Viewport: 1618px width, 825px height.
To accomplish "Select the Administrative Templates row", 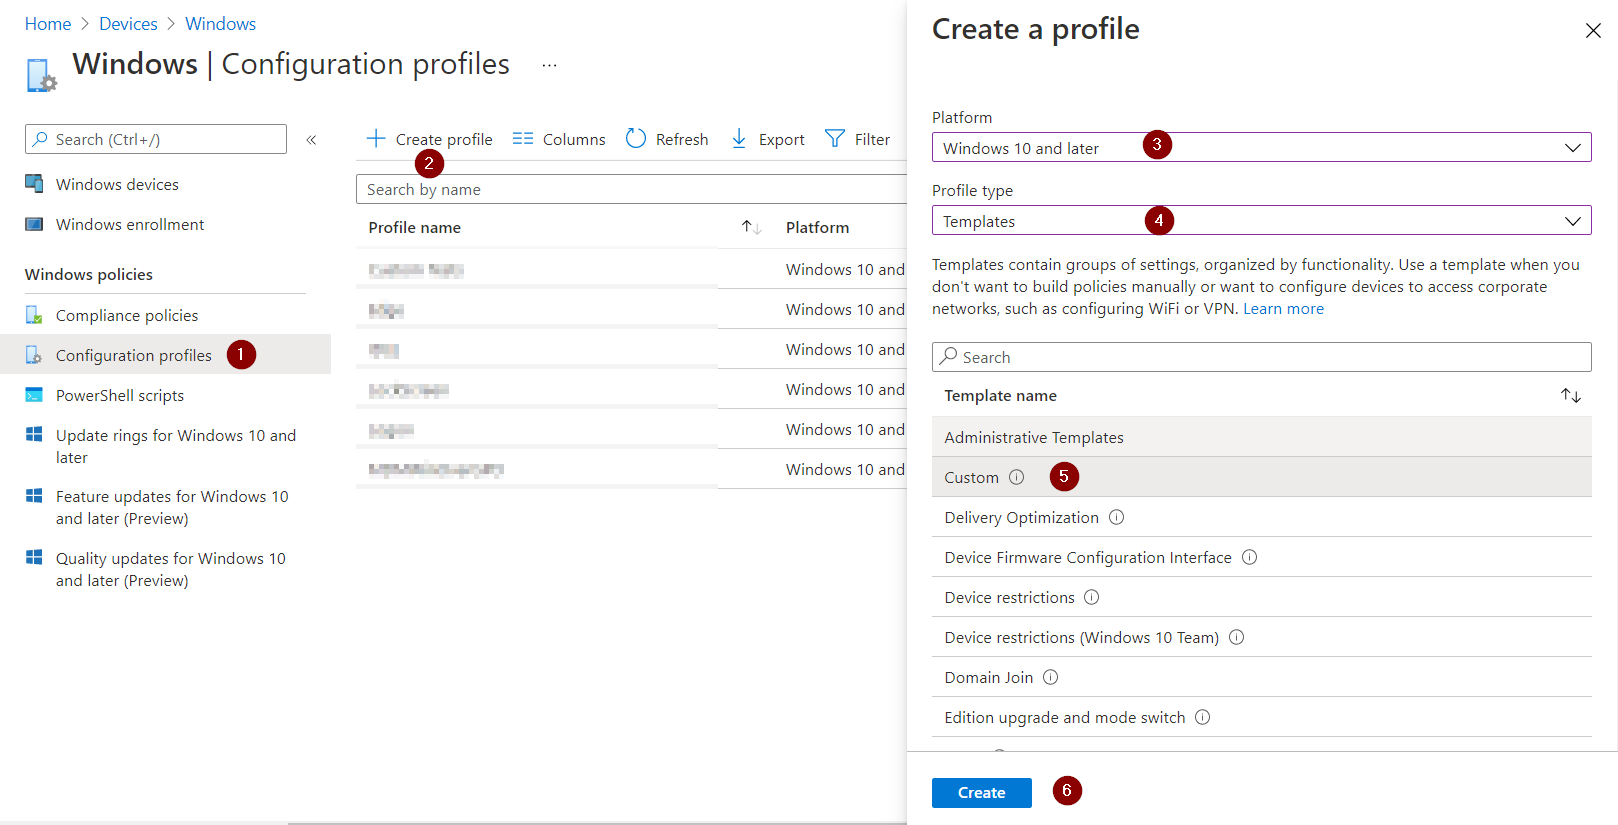I will point(1261,437).
